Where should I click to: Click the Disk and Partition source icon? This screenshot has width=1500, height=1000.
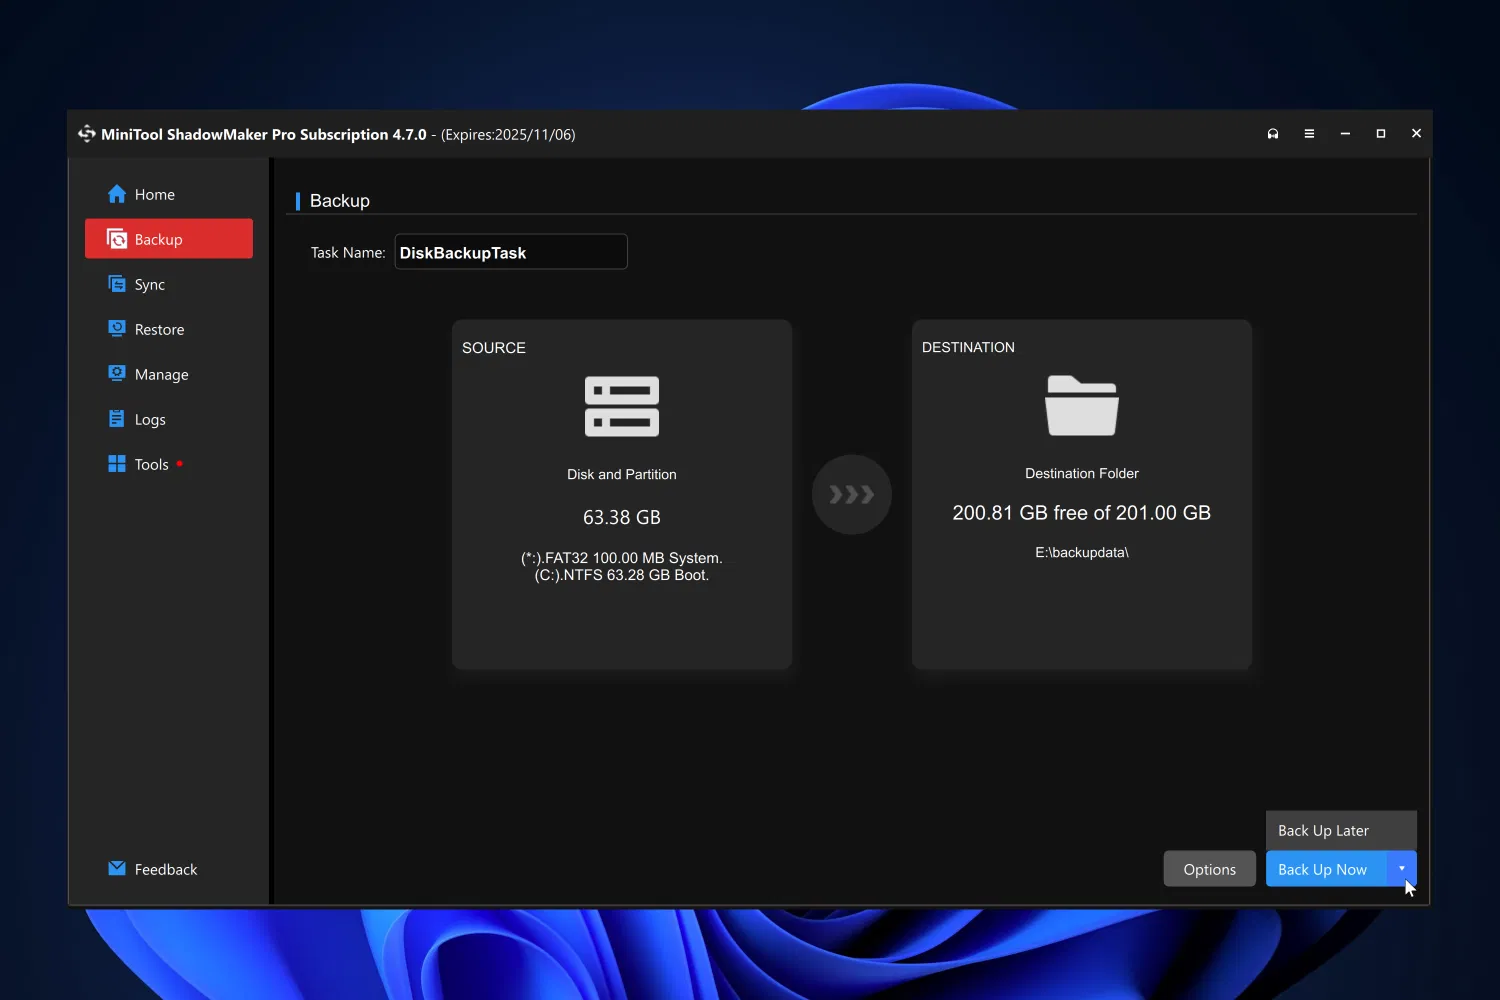pyautogui.click(x=621, y=406)
